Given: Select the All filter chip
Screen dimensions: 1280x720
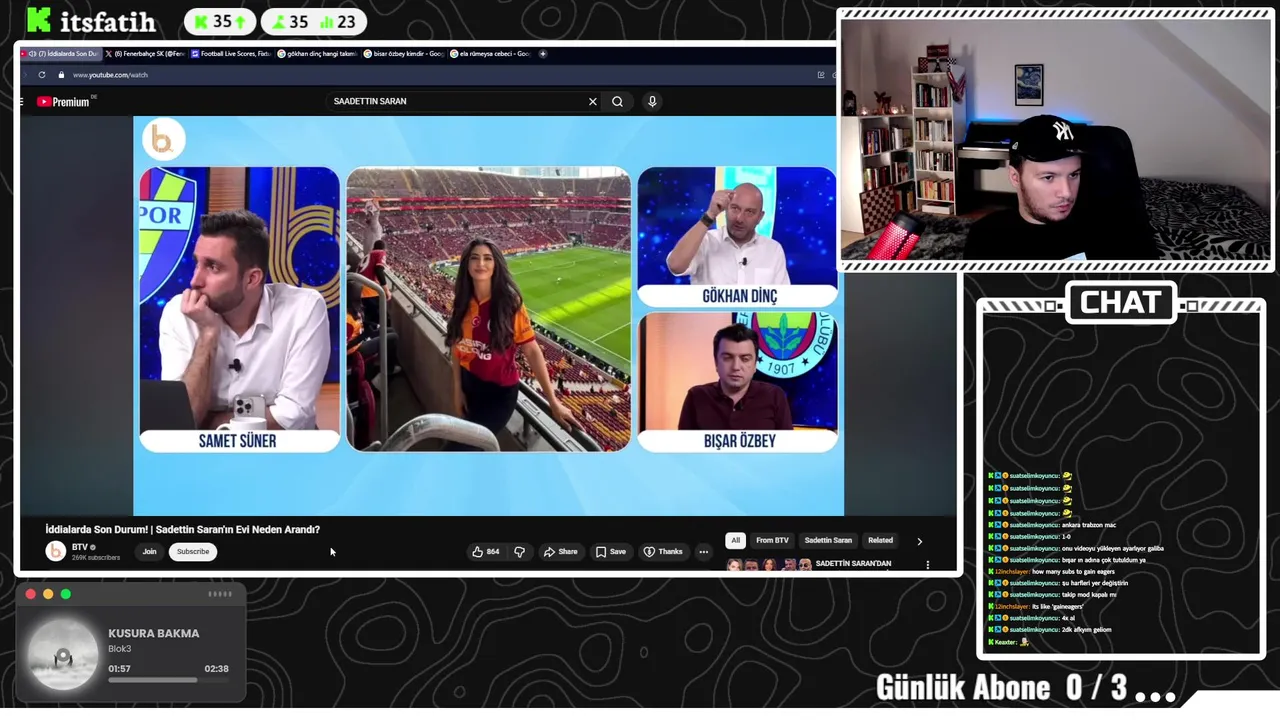Looking at the screenshot, I should pos(735,540).
